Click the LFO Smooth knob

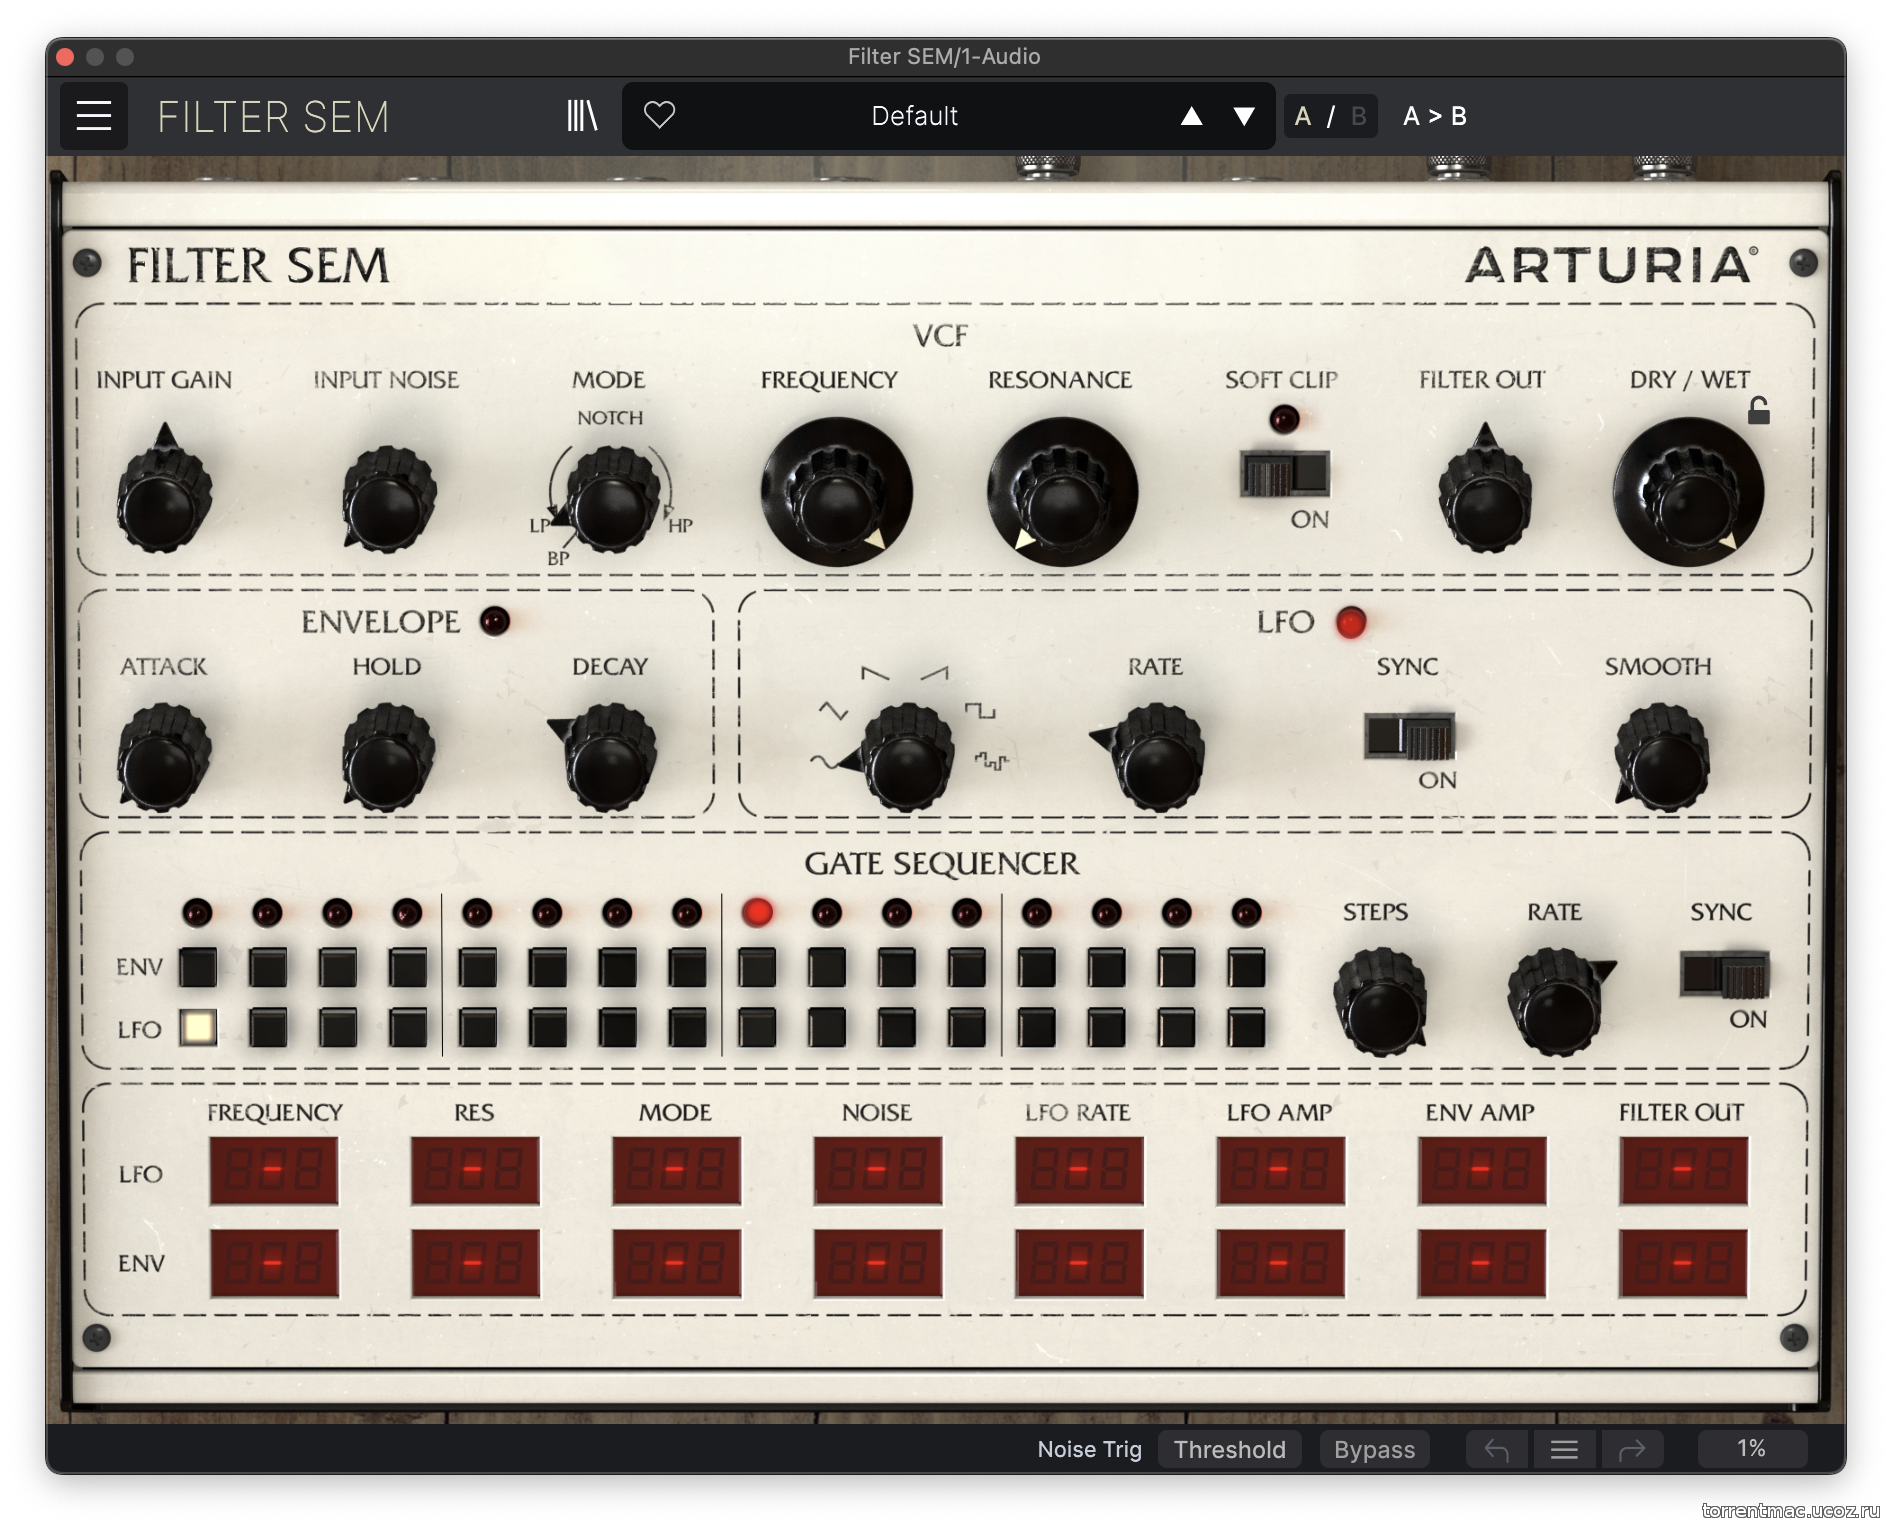point(1661,757)
